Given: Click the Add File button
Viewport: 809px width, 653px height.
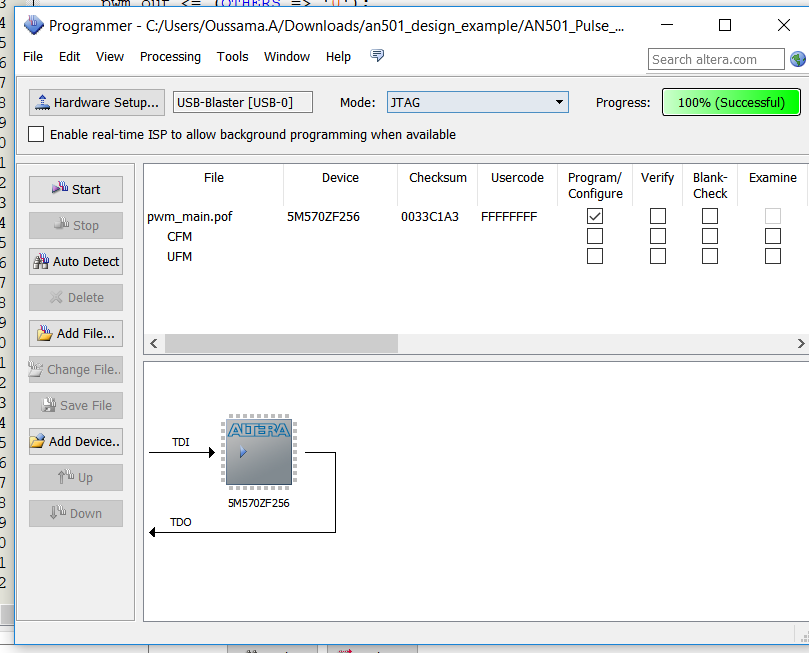Looking at the screenshot, I should tap(76, 334).
